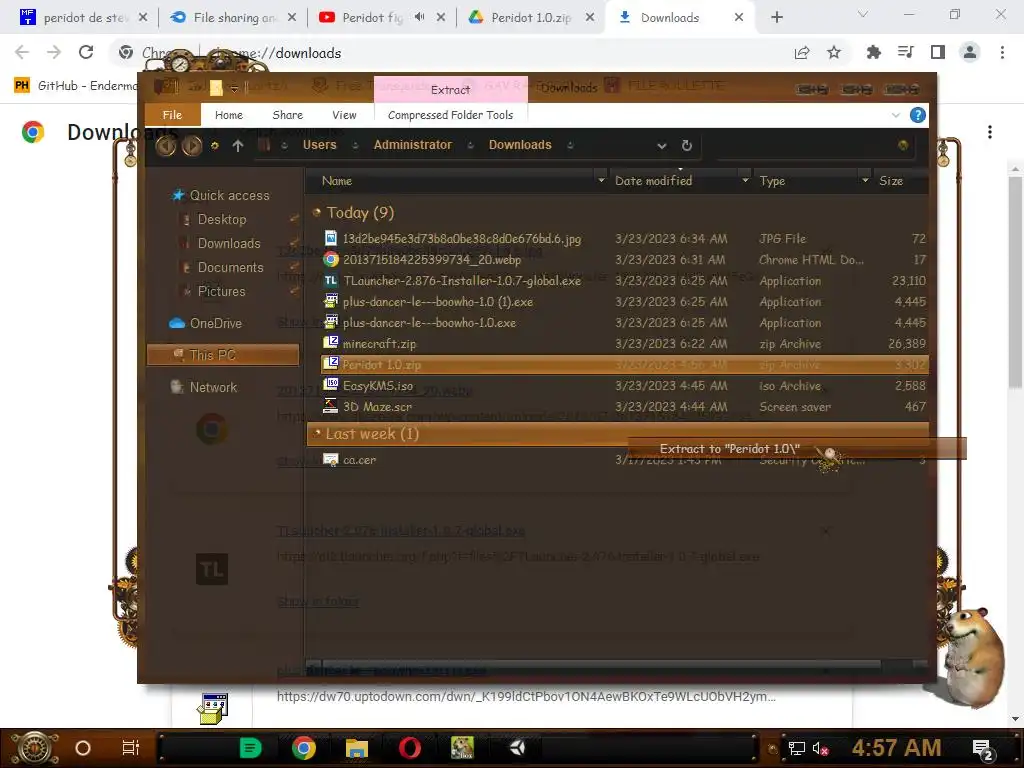Open Downloads in the navigation pane
The height and width of the screenshot is (768, 1024).
(x=229, y=244)
